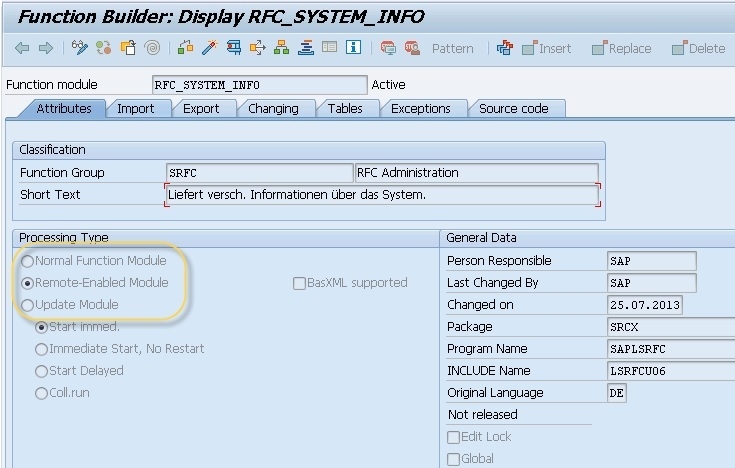Open the Other Object icon

(128, 47)
